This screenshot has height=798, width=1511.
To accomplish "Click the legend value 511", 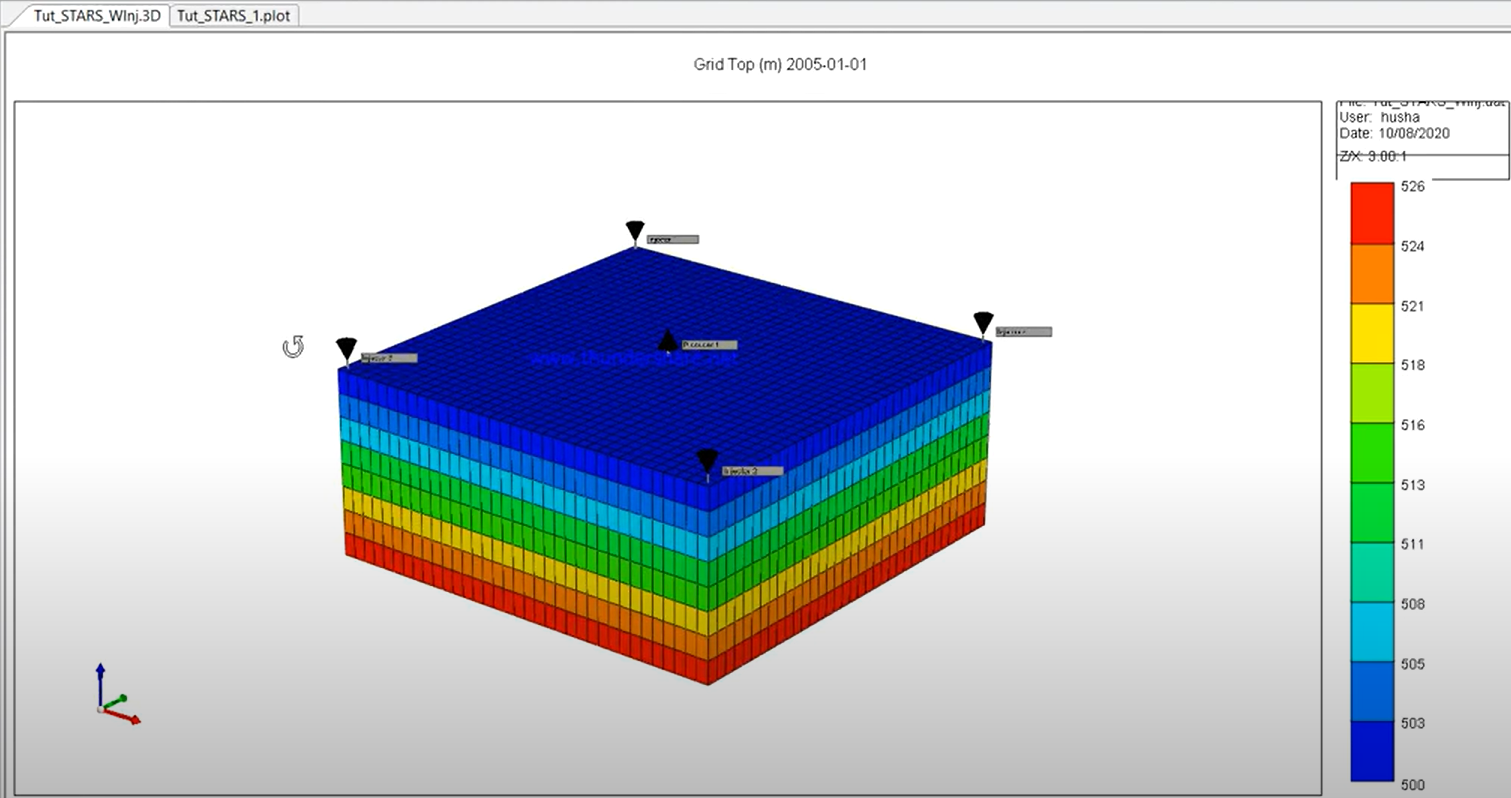I will [1412, 545].
